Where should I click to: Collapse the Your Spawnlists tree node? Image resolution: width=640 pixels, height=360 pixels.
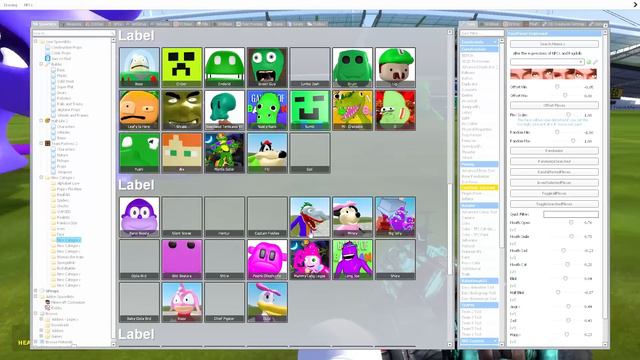point(36,42)
